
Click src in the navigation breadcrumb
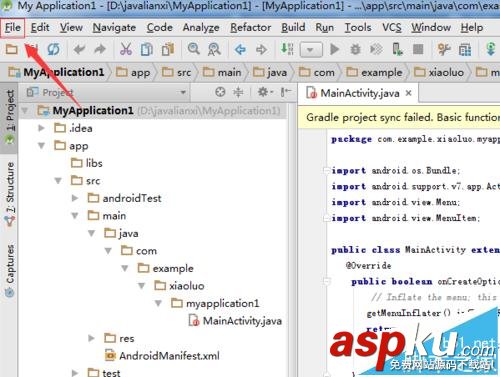(177, 72)
